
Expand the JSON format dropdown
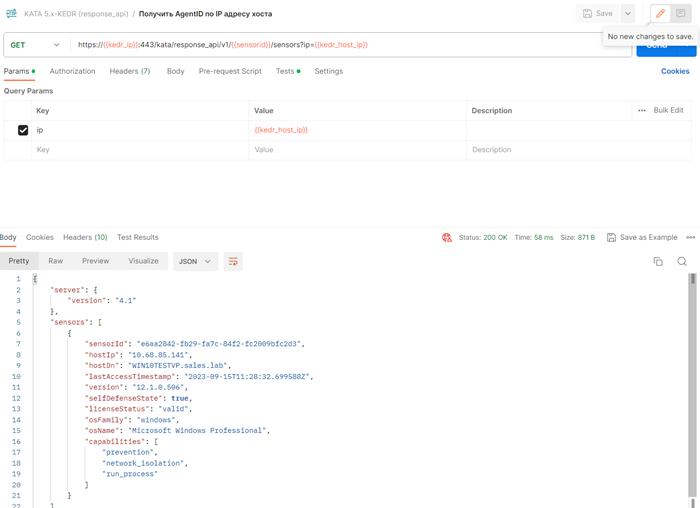pyautogui.click(x=195, y=261)
